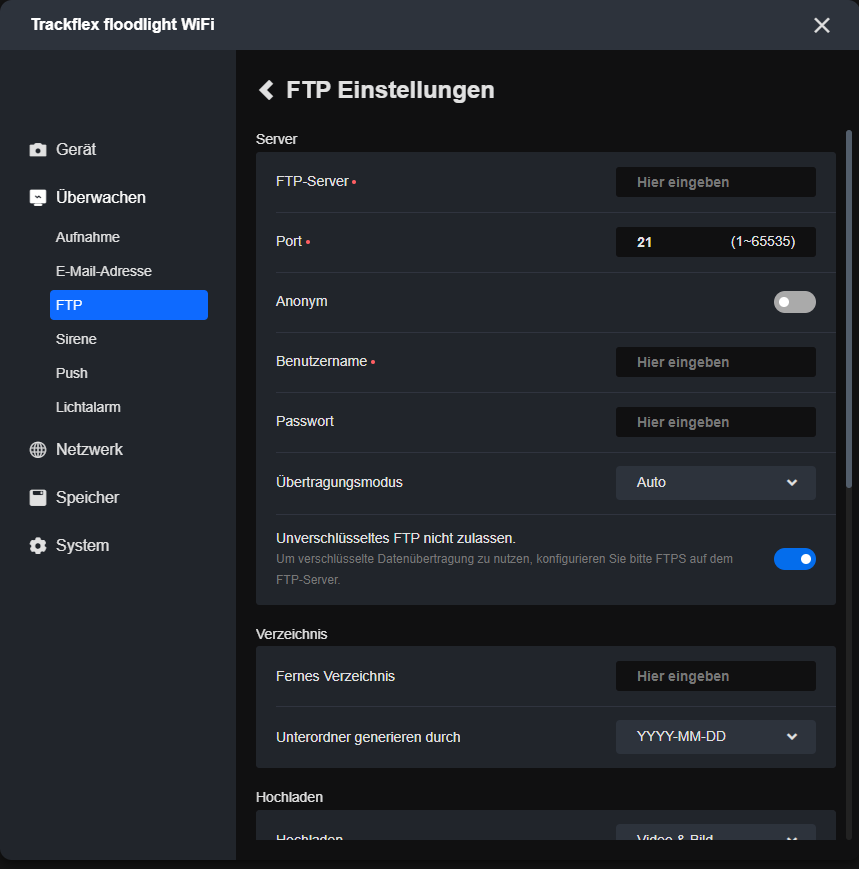Click the Netzwerk globe icon
Screen dimensions: 859x869
pos(38,449)
